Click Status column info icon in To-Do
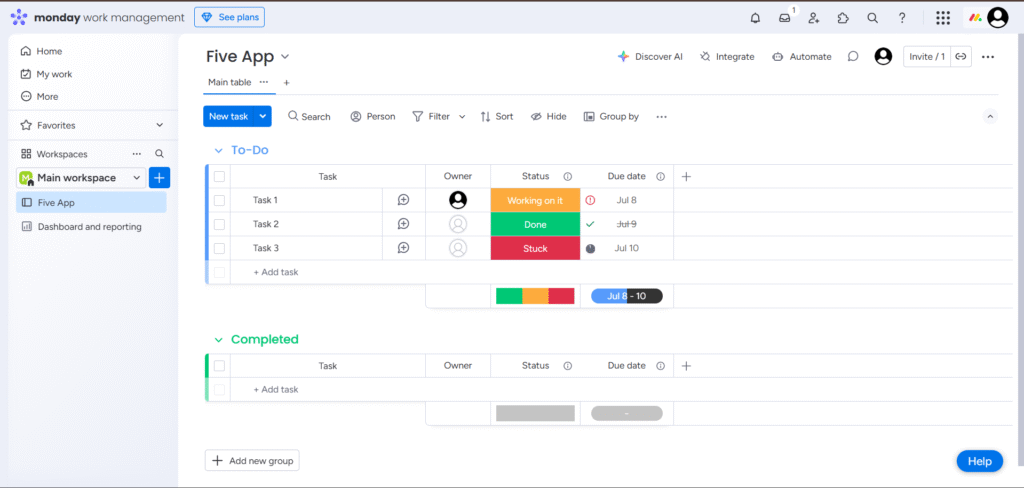 568,176
